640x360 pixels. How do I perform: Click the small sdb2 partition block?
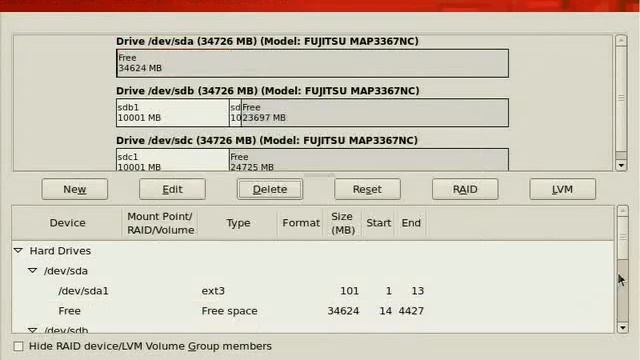pos(236,112)
